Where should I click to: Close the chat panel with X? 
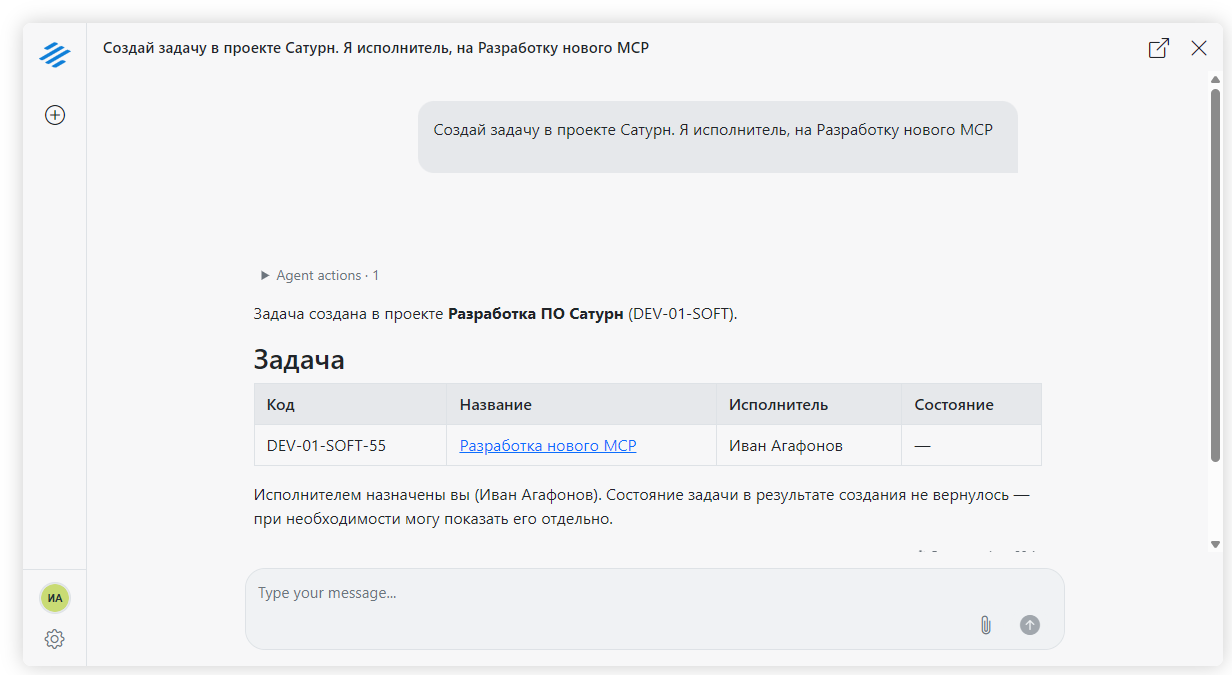click(1199, 48)
